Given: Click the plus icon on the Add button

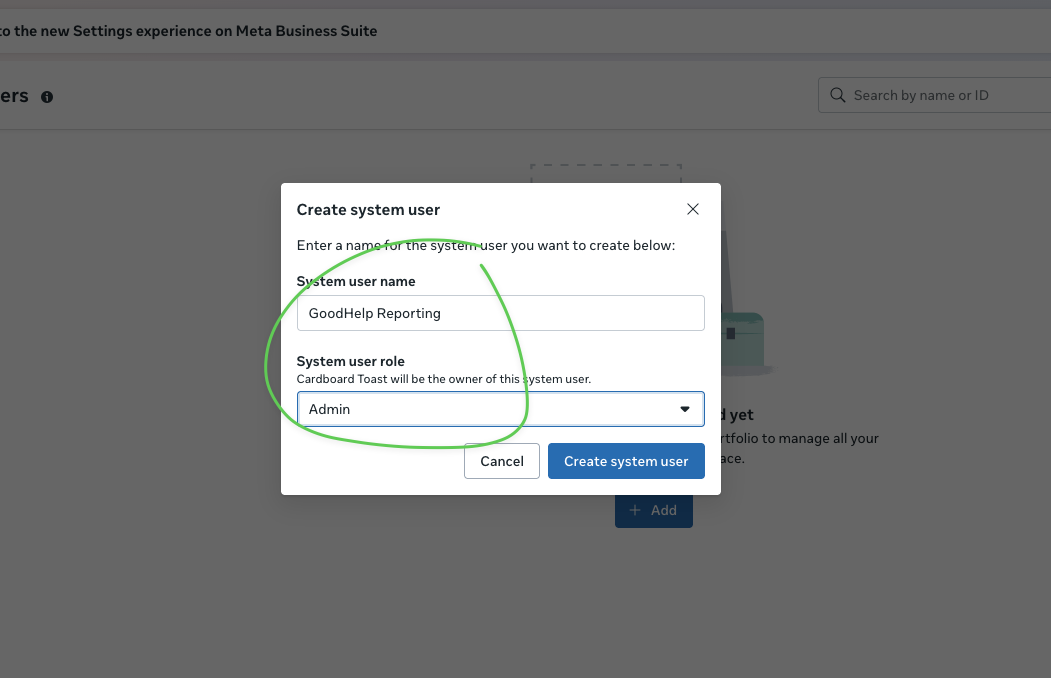Looking at the screenshot, I should click(635, 510).
